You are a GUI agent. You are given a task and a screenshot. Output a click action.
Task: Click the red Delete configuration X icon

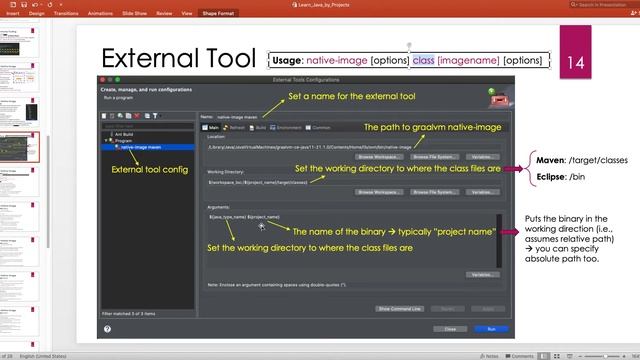coord(137,116)
